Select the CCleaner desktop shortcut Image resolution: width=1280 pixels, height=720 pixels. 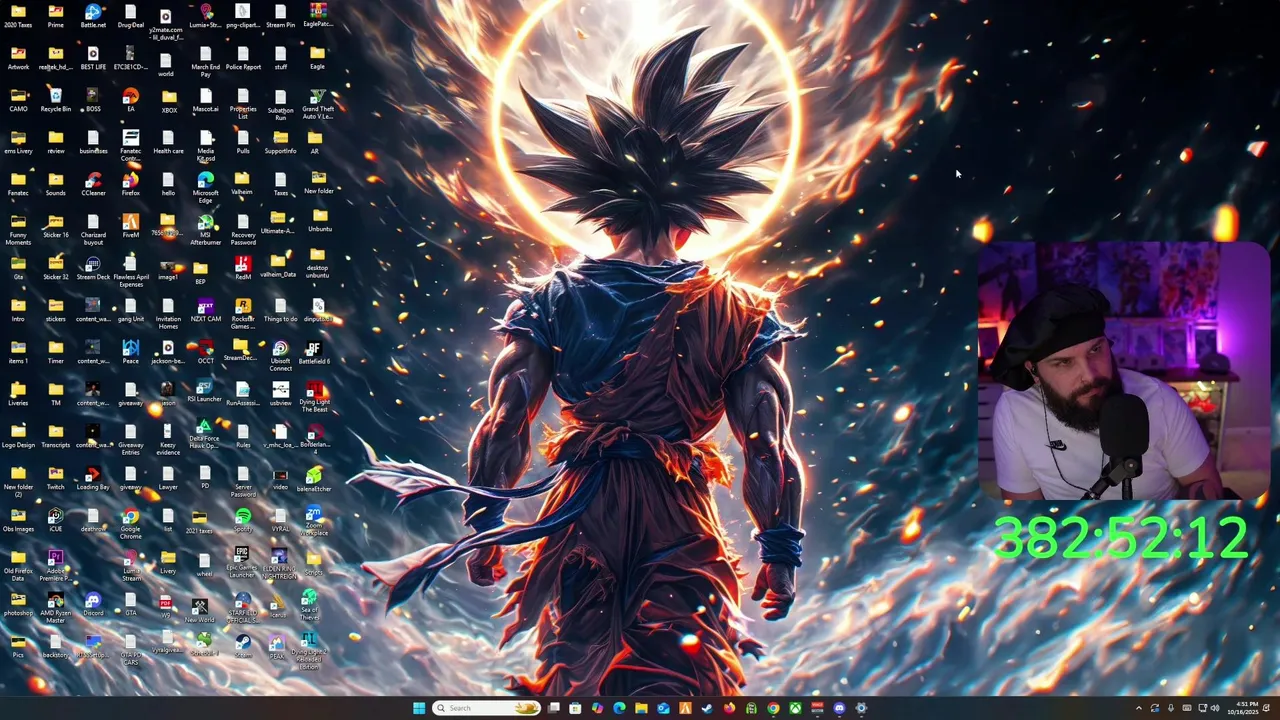(93, 185)
